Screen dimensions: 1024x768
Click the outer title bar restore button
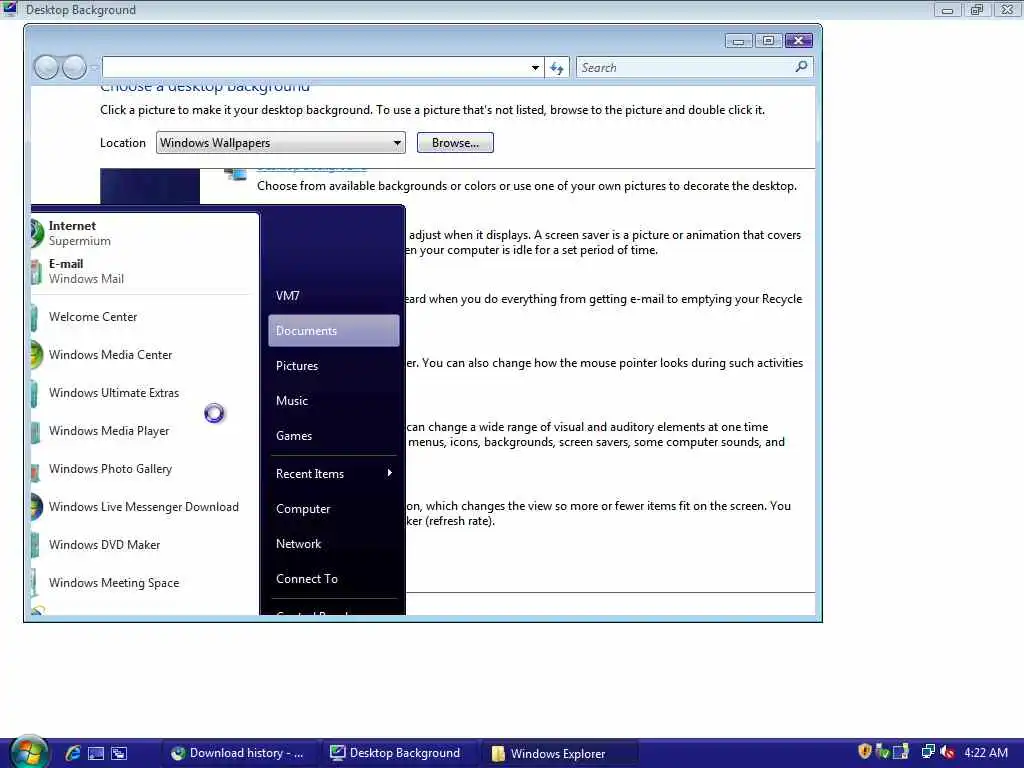pos(976,10)
